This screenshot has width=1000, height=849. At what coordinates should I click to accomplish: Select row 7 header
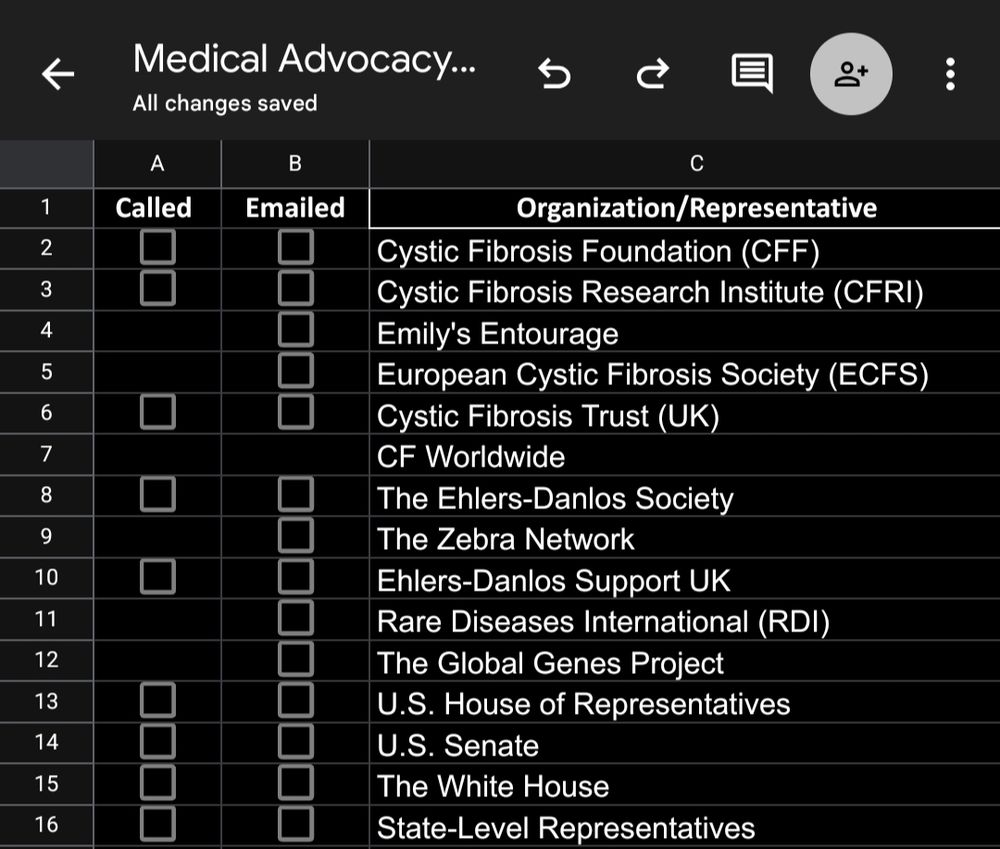46,454
